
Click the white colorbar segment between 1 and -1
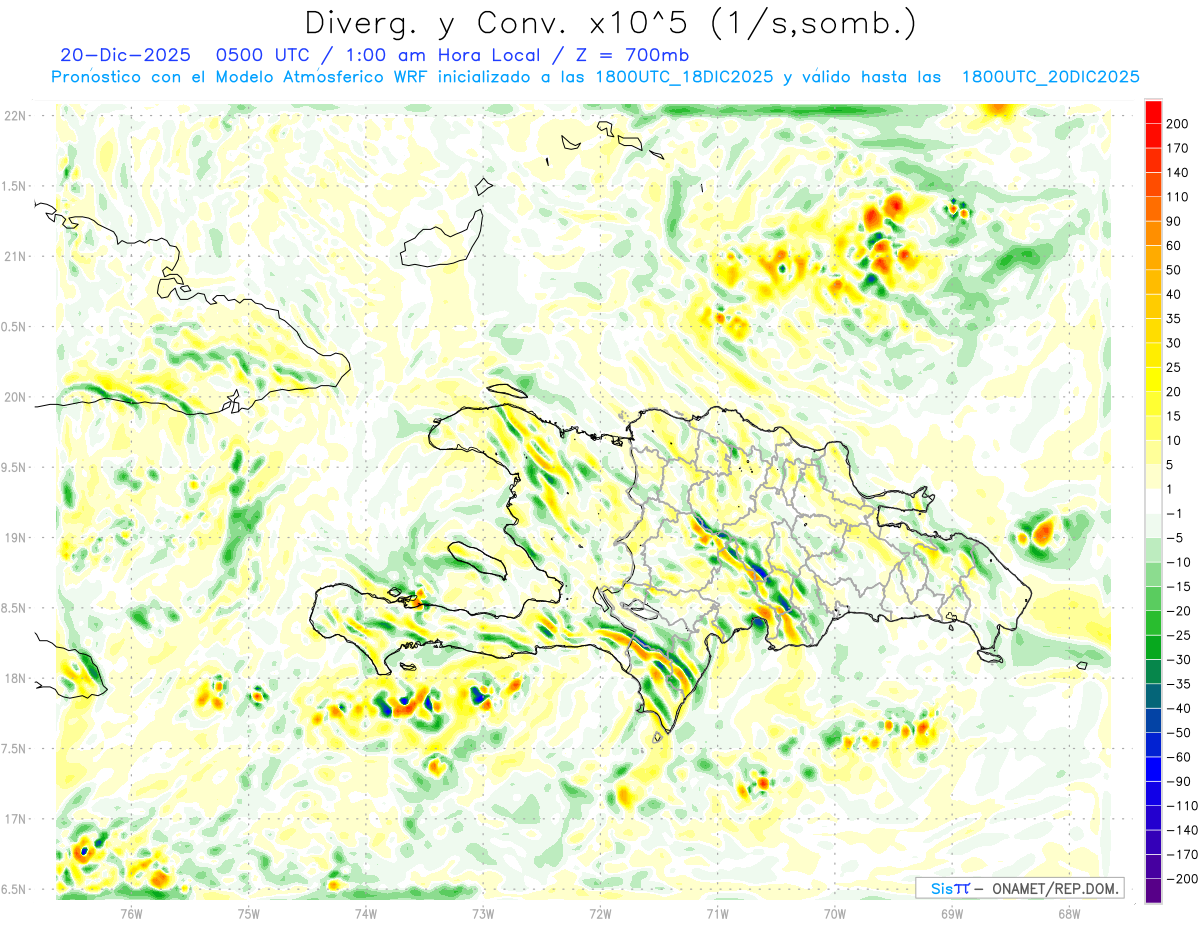(1153, 502)
